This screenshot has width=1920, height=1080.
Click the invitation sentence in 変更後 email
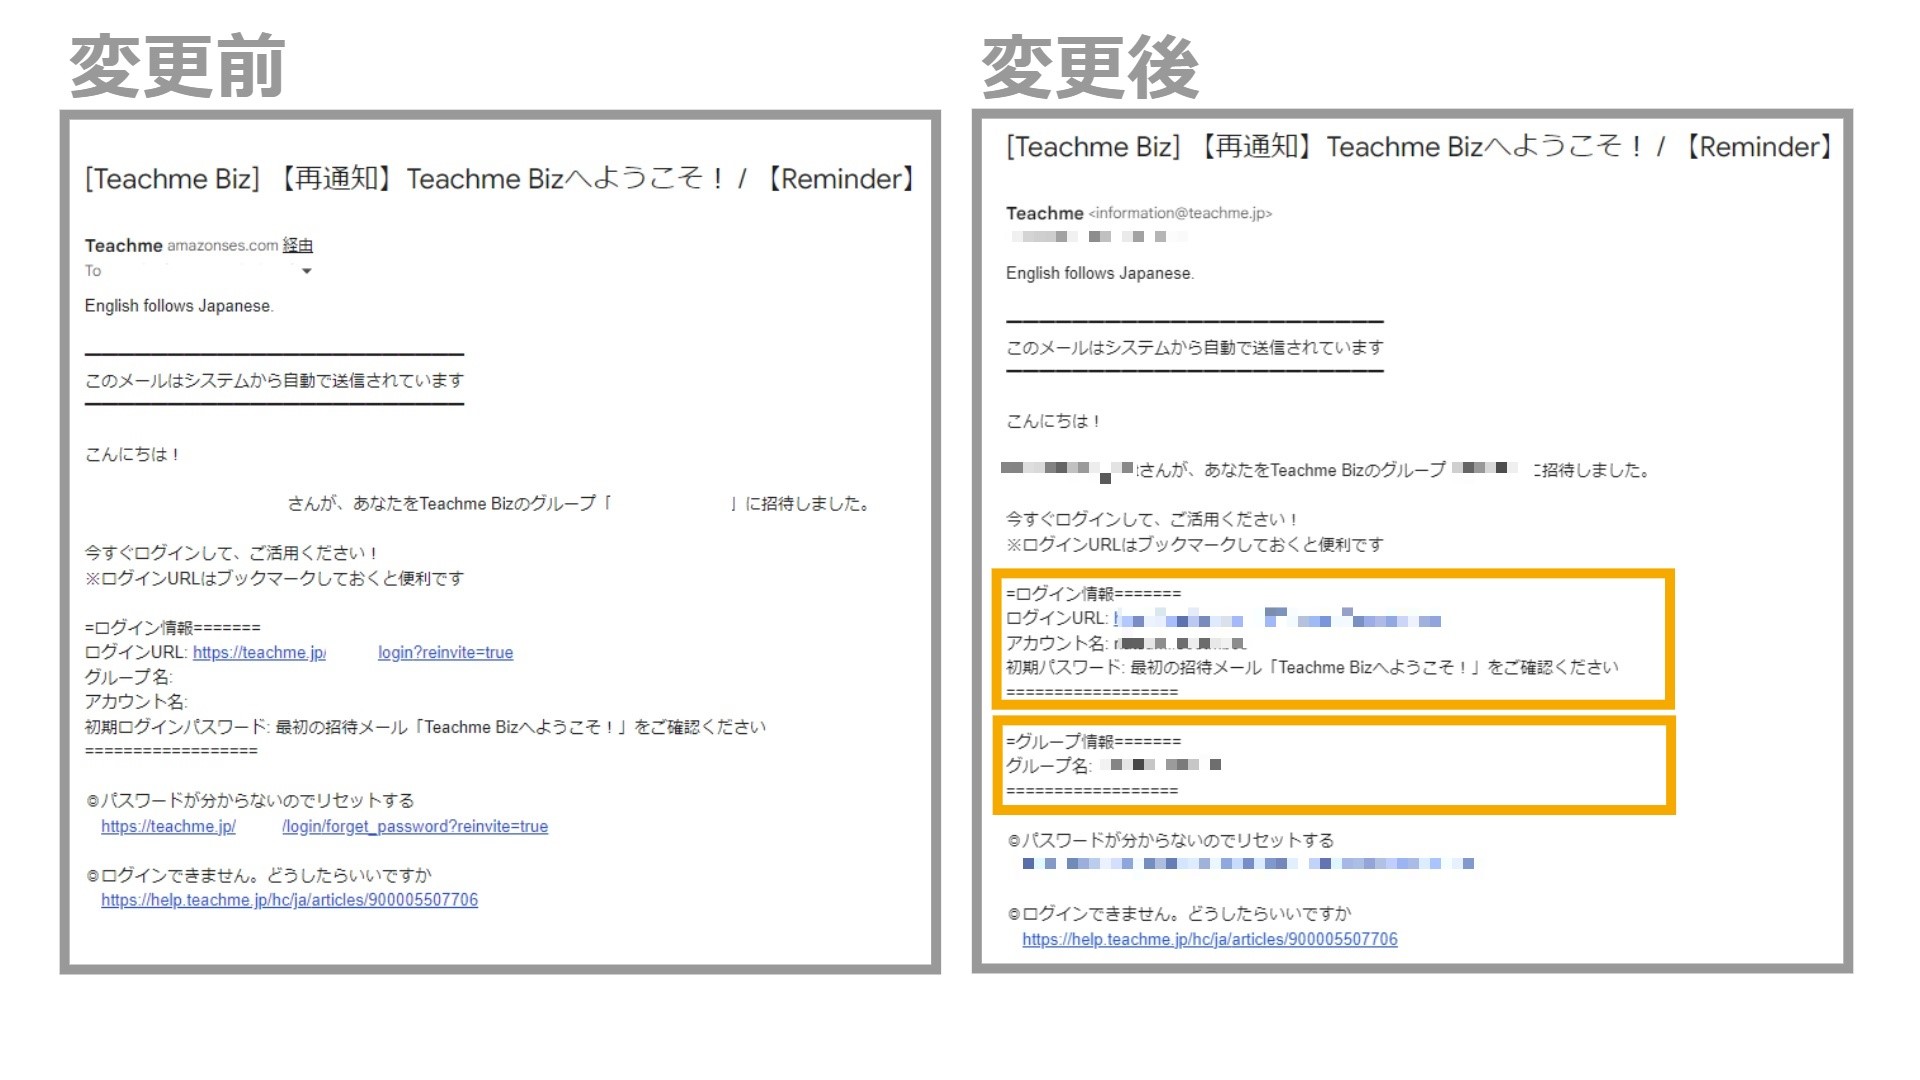[x=1326, y=470]
